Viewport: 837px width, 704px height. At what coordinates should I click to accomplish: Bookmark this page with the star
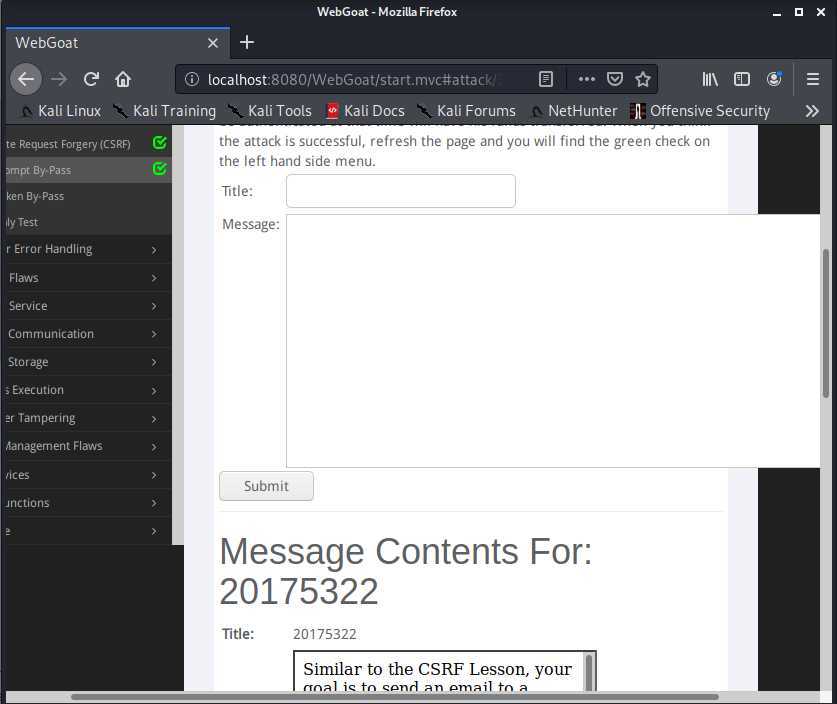643,80
